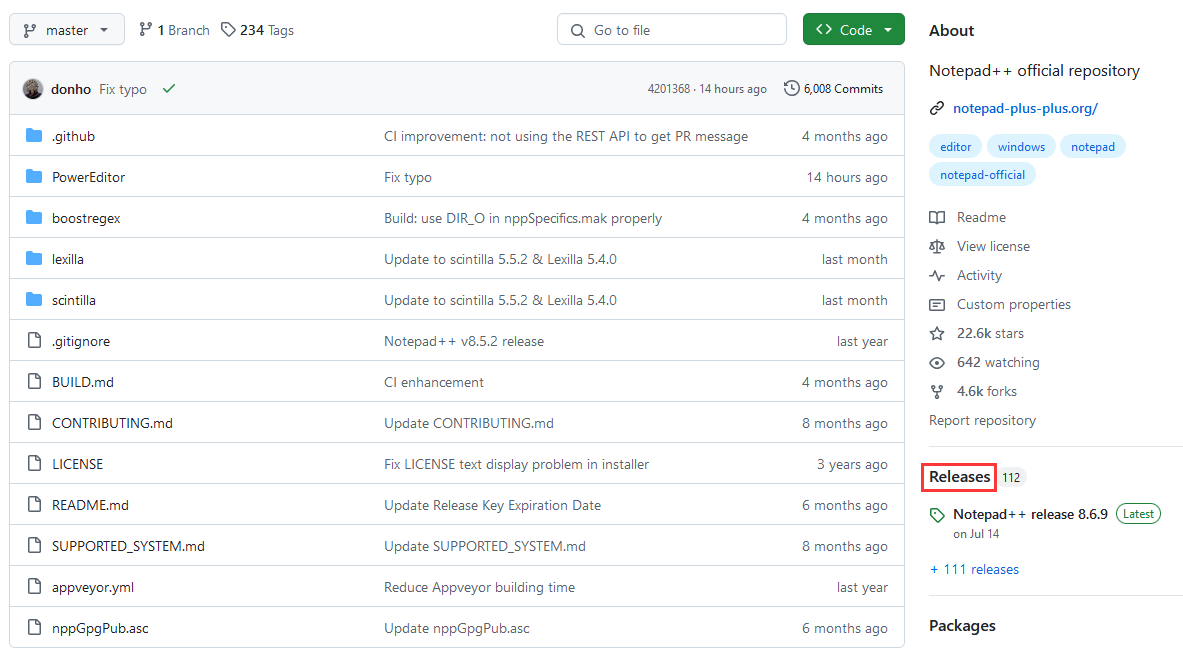Screen dimensions: 1183x652
Task: View the 234 Tags link
Action: click(x=257, y=30)
